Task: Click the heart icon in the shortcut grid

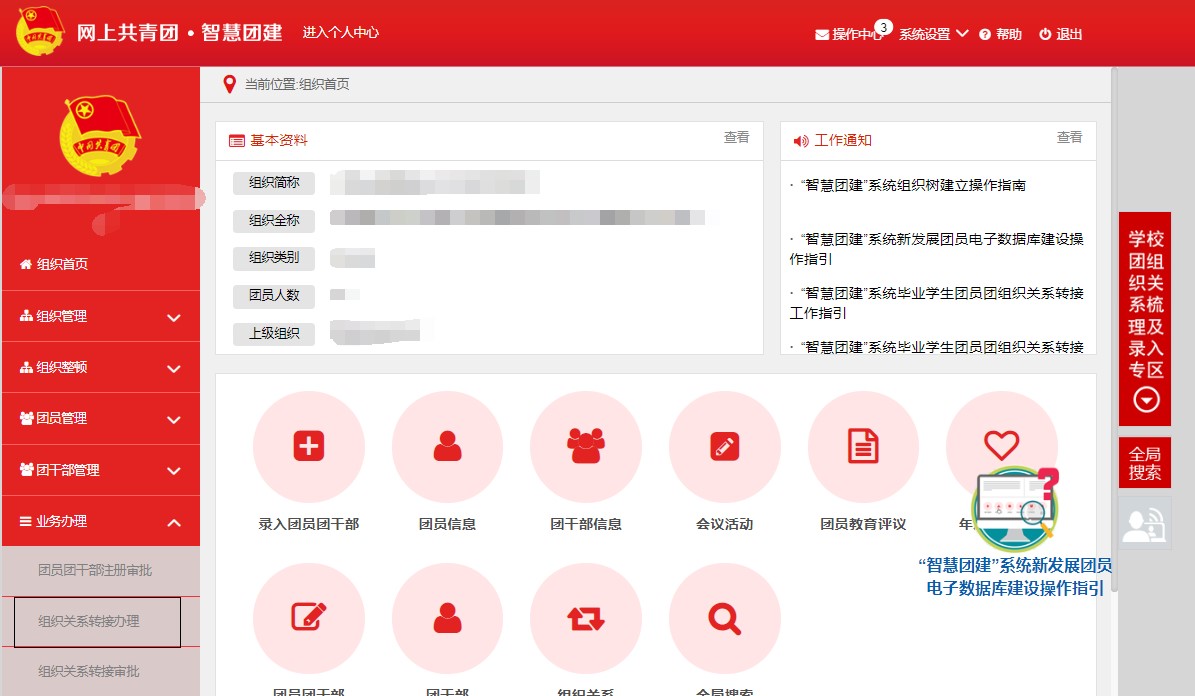Action: pyautogui.click(x=1000, y=444)
